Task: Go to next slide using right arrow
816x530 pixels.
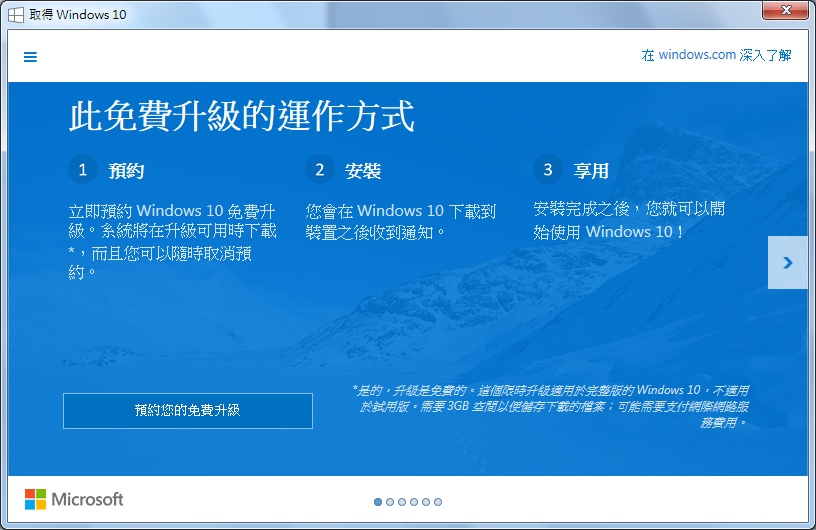Action: pyautogui.click(x=787, y=262)
